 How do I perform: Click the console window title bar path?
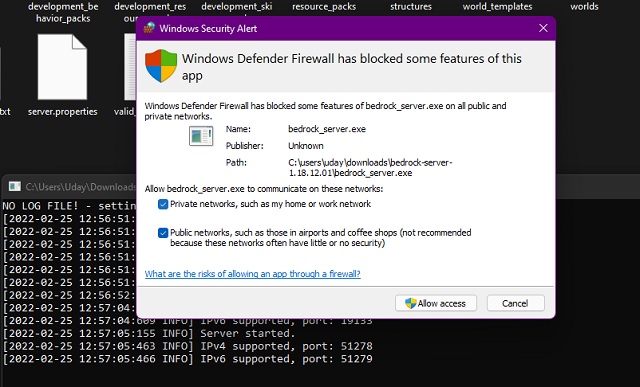coord(80,187)
